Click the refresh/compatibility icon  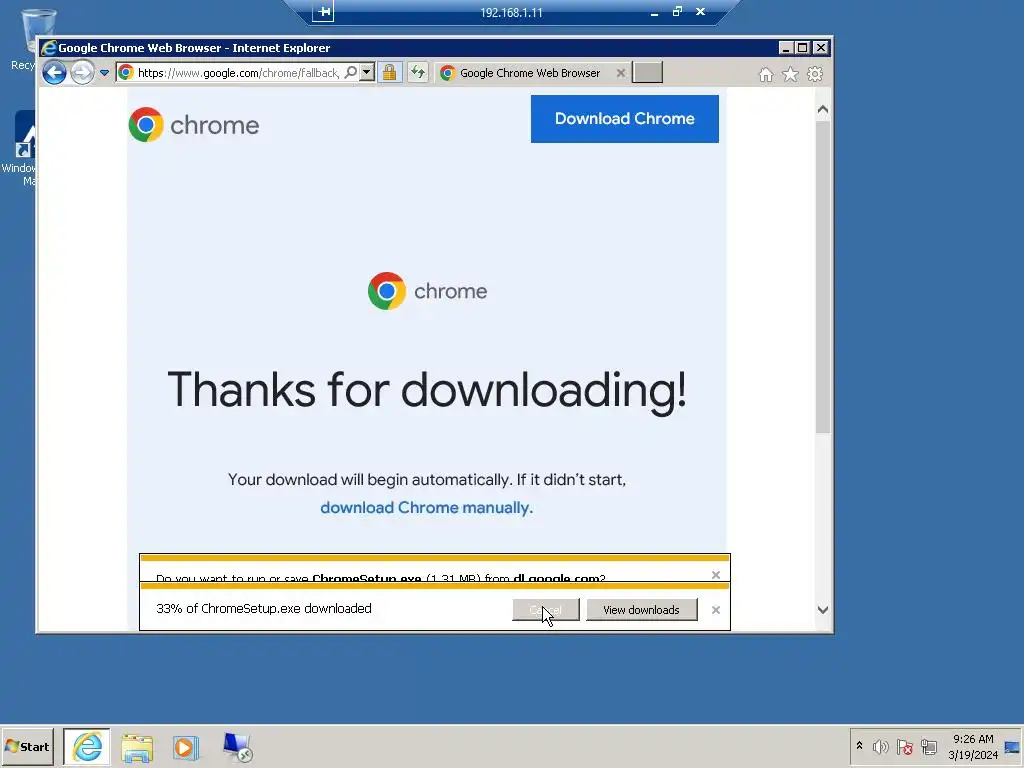point(418,72)
